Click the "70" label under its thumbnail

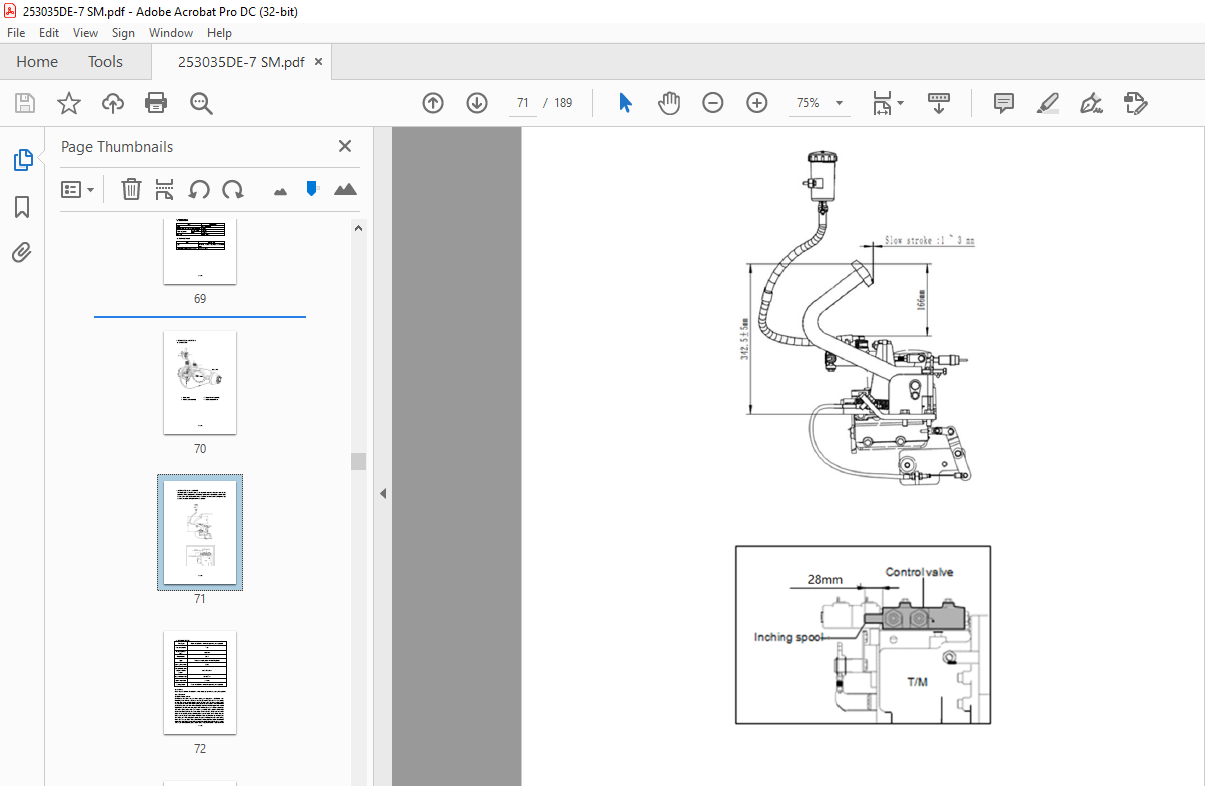[x=200, y=449]
